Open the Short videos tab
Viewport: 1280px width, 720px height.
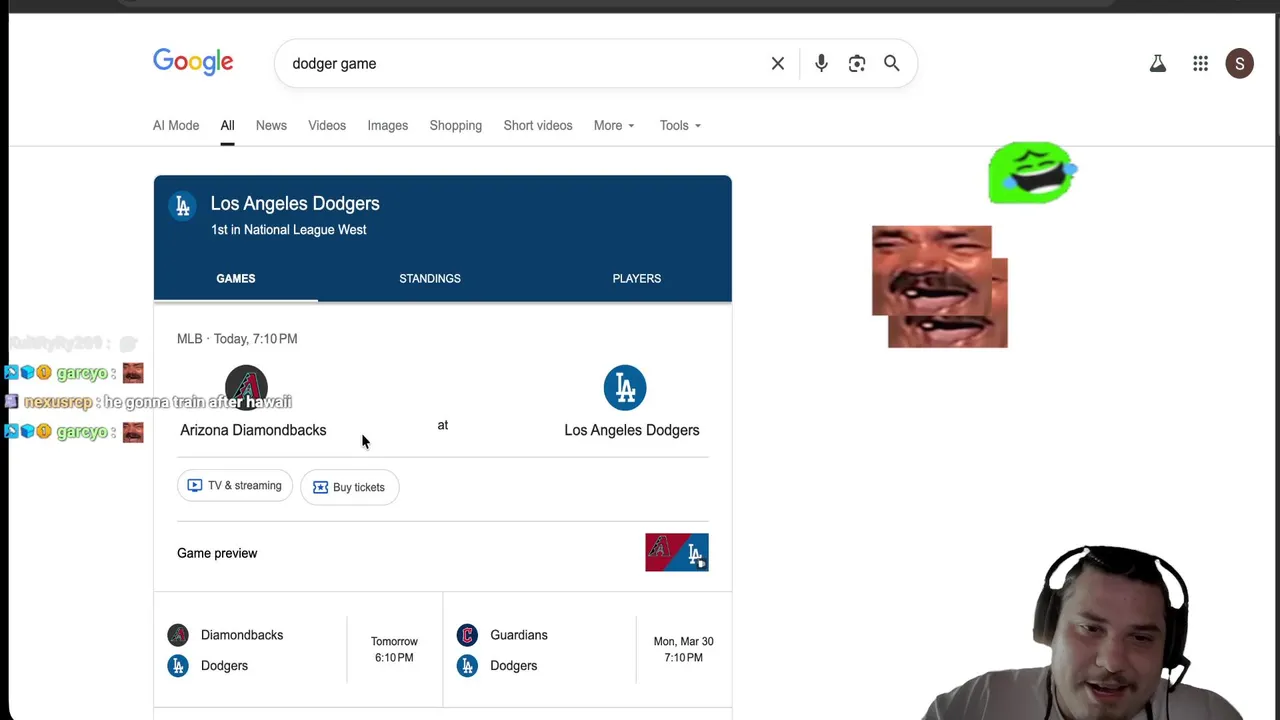(538, 125)
